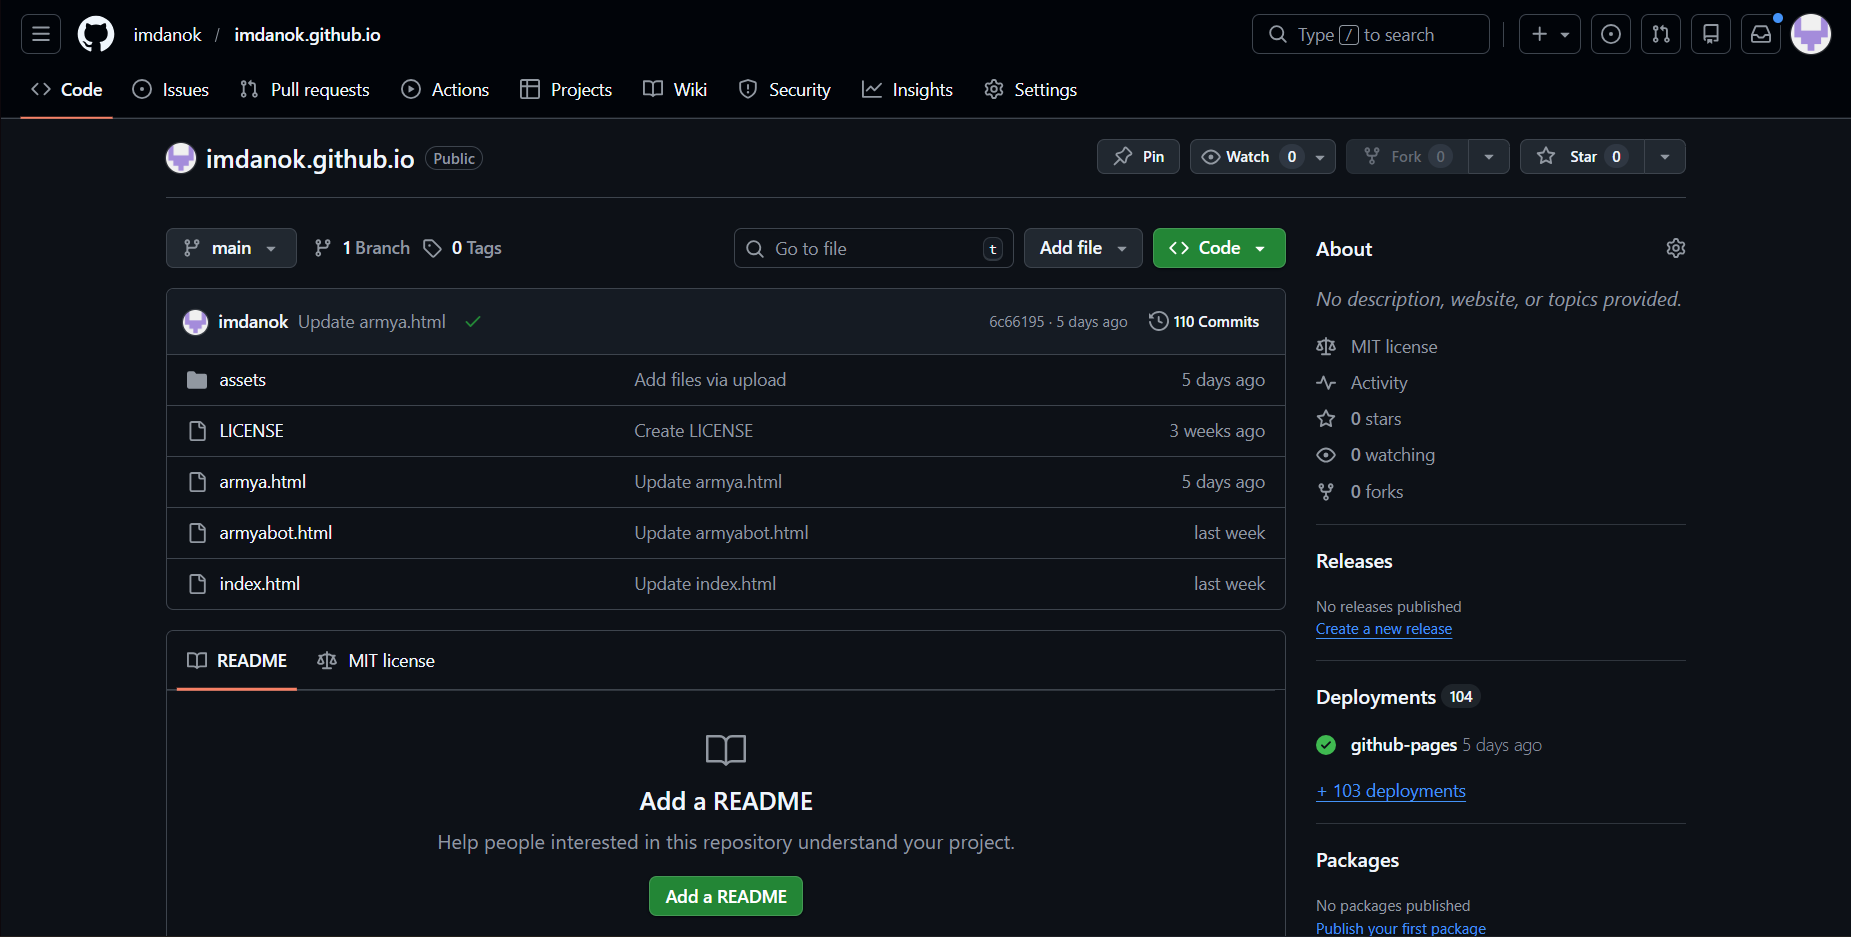Viewport: 1851px width, 937px height.
Task: Edit repository details with About gear icon
Action: pos(1676,248)
